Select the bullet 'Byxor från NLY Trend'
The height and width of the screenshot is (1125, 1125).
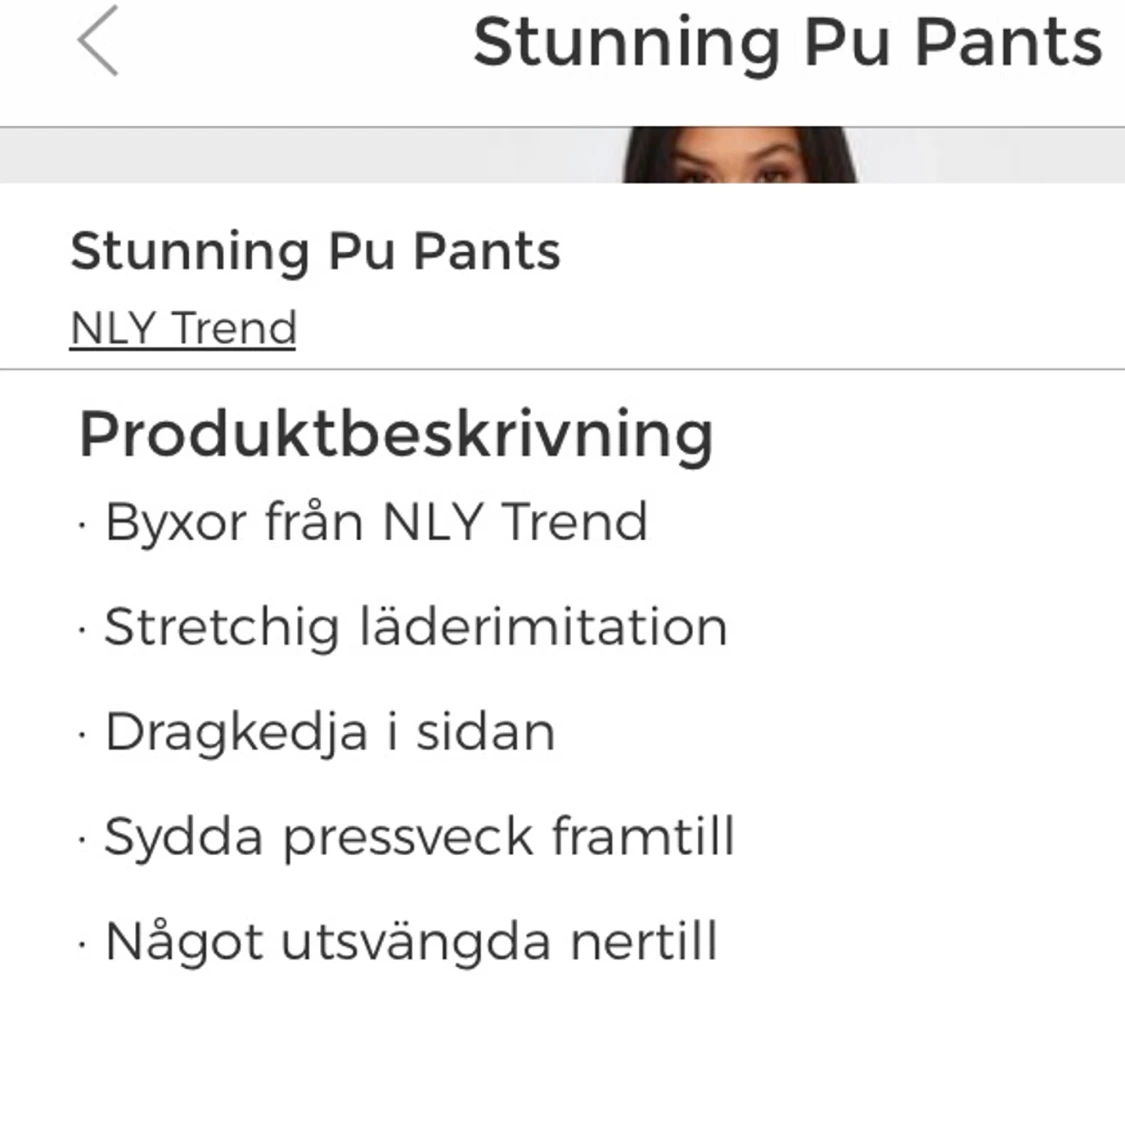[375, 521]
